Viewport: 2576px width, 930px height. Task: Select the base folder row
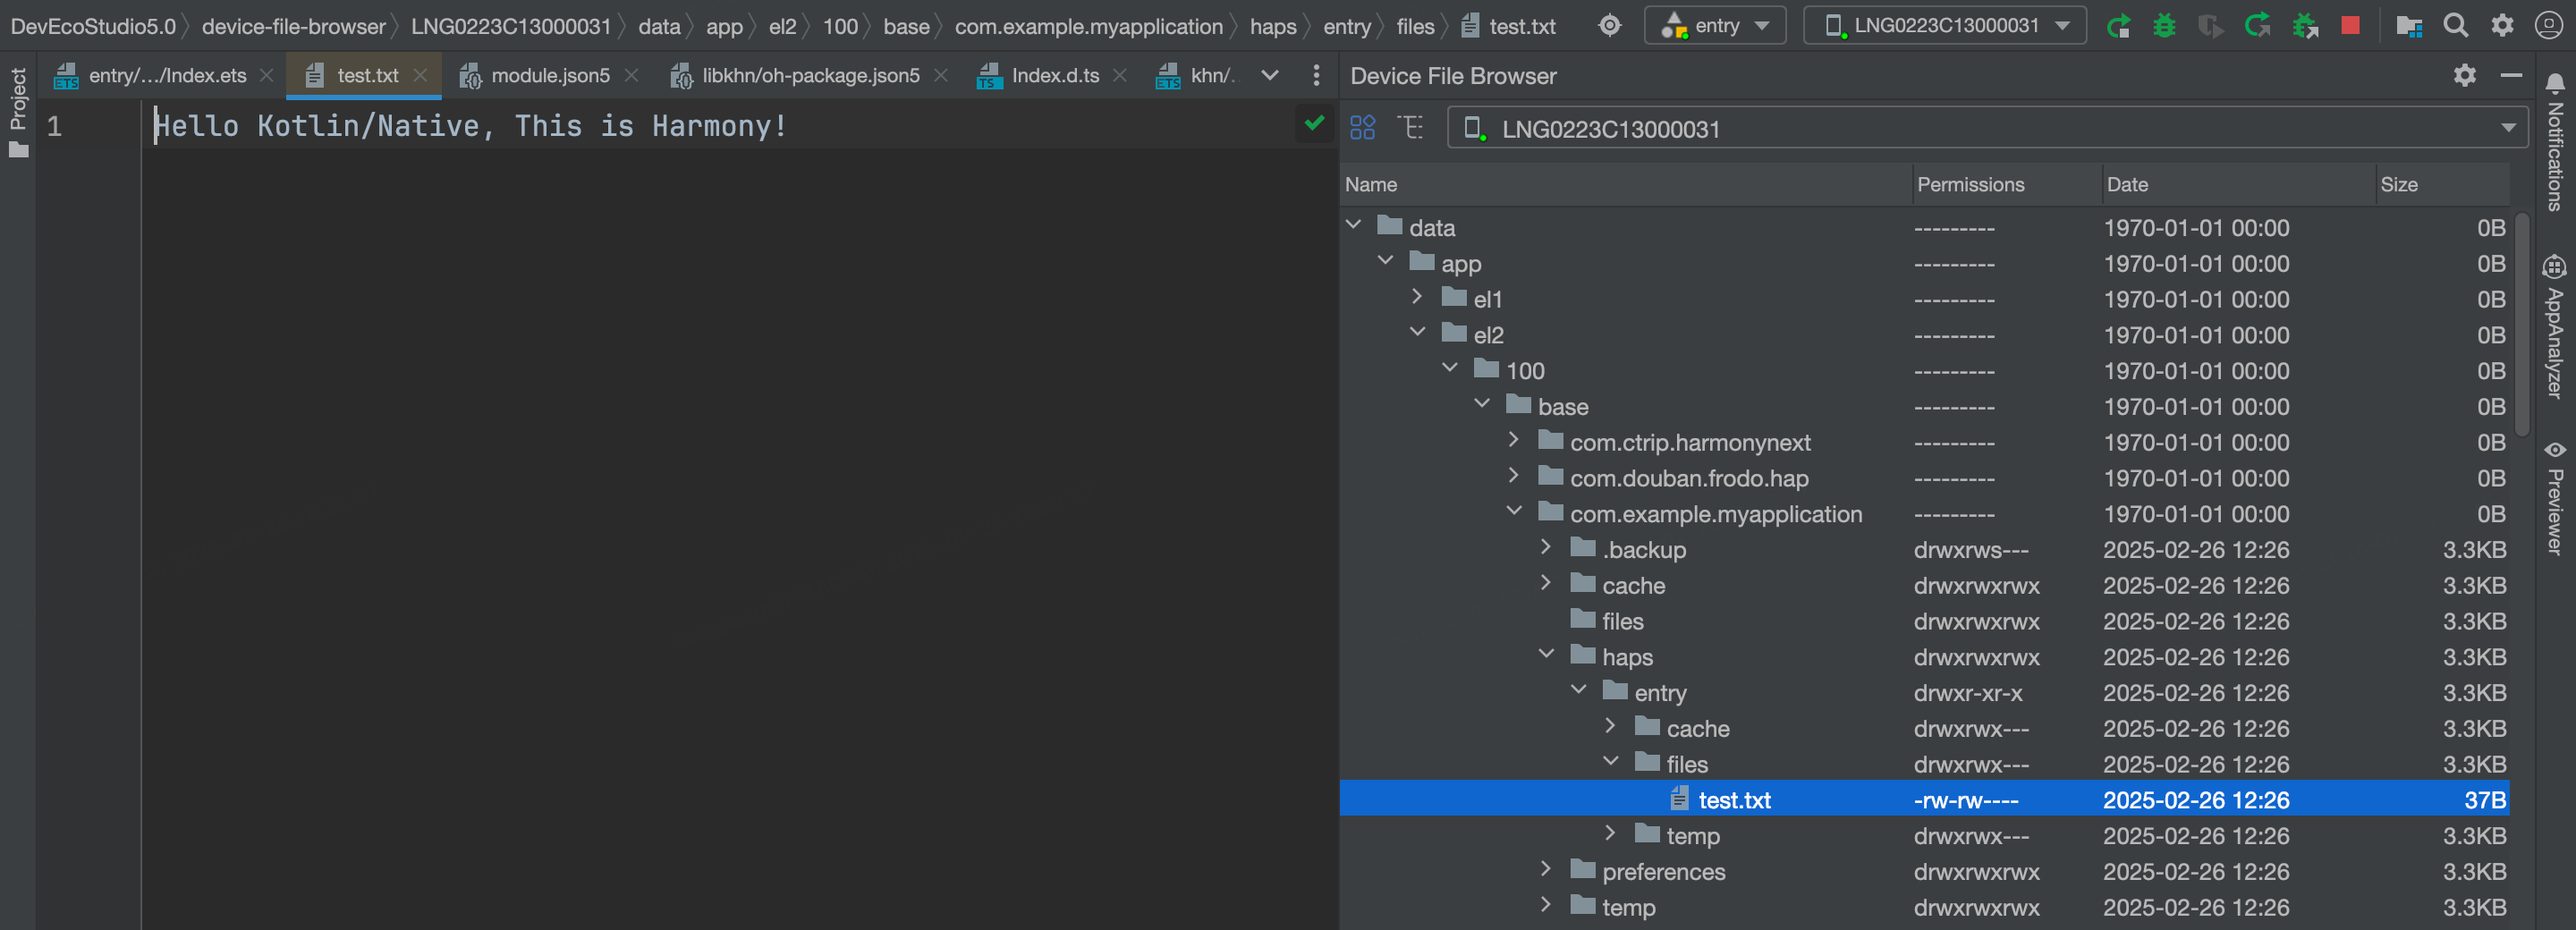click(1924, 406)
